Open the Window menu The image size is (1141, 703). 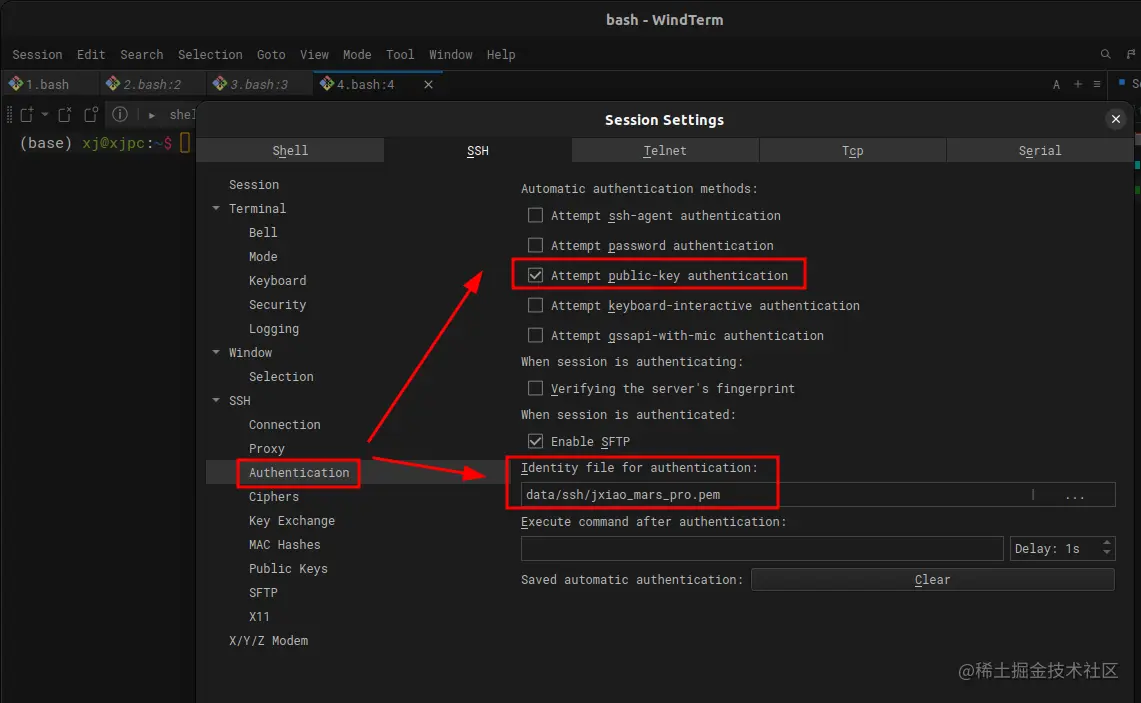(450, 55)
